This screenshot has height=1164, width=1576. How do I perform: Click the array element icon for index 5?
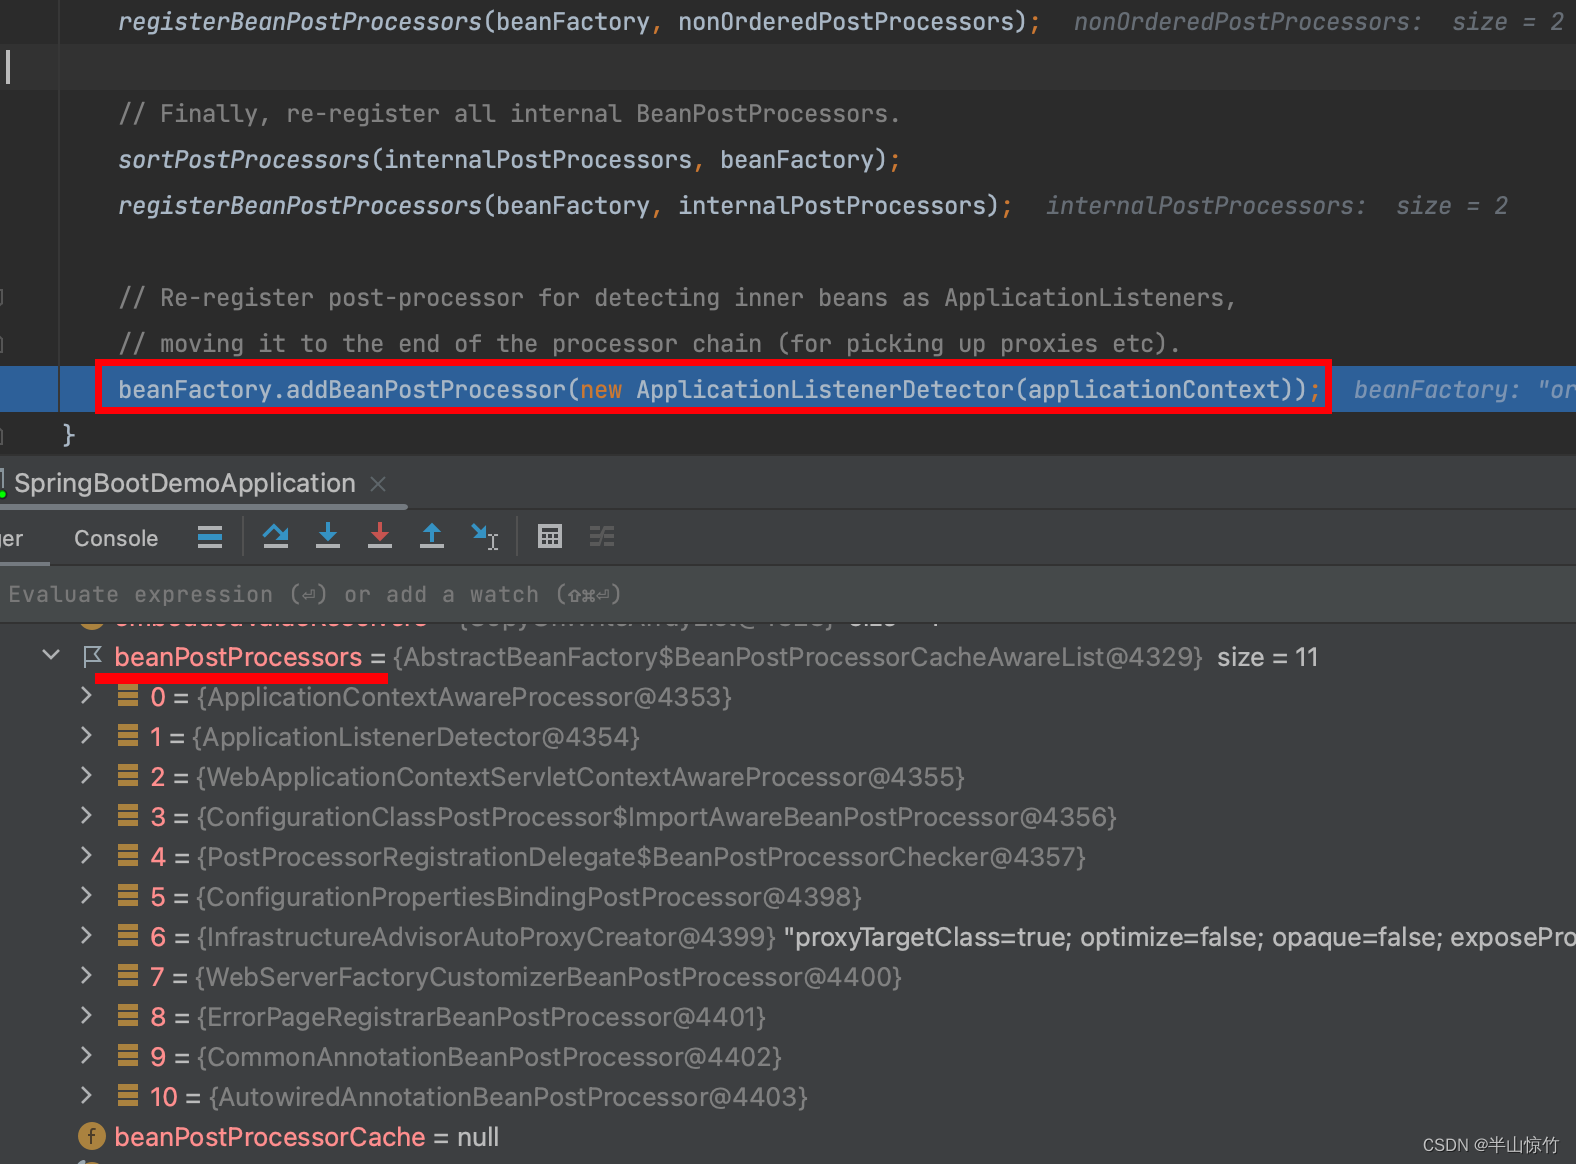pyautogui.click(x=128, y=896)
